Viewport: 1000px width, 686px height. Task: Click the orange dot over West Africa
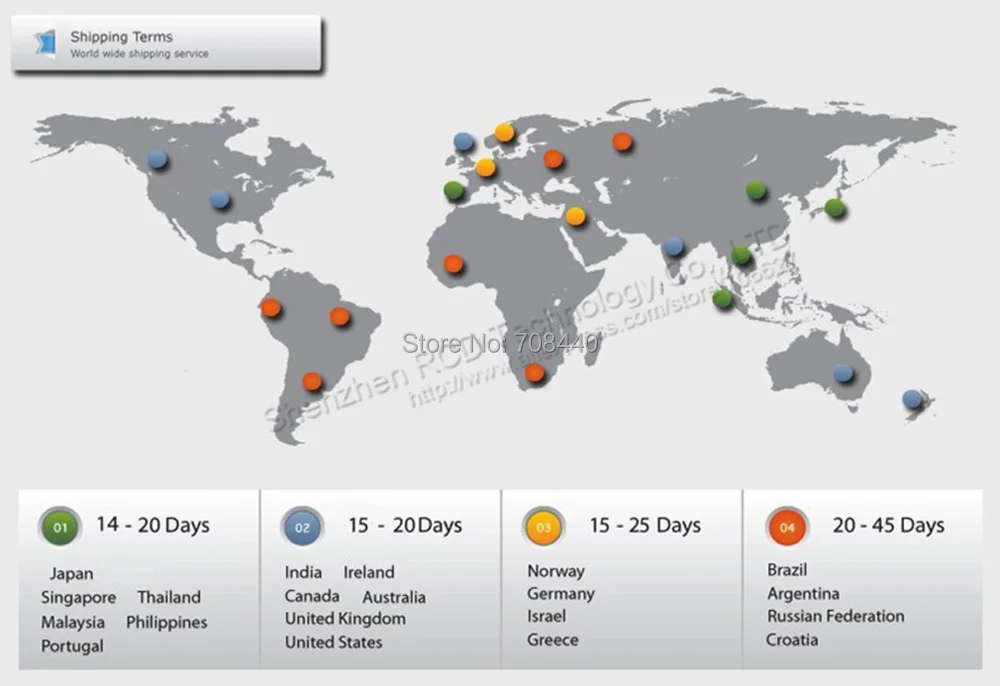(453, 263)
